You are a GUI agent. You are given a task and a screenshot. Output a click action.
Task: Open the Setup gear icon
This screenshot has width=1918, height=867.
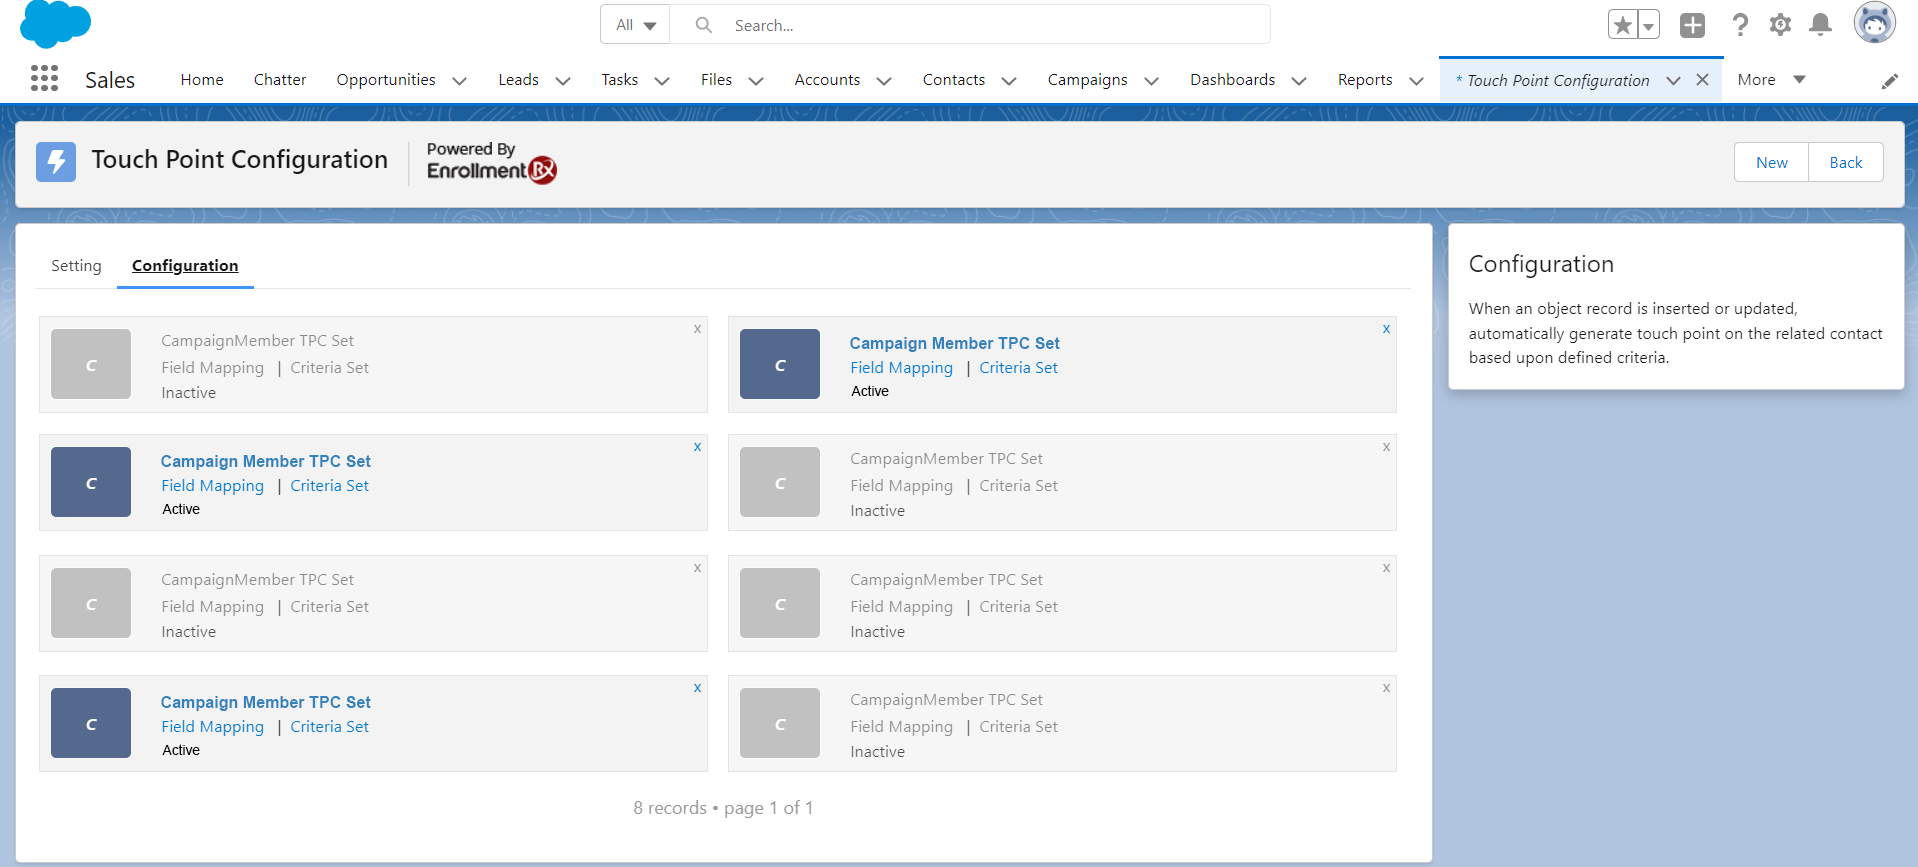click(1780, 25)
